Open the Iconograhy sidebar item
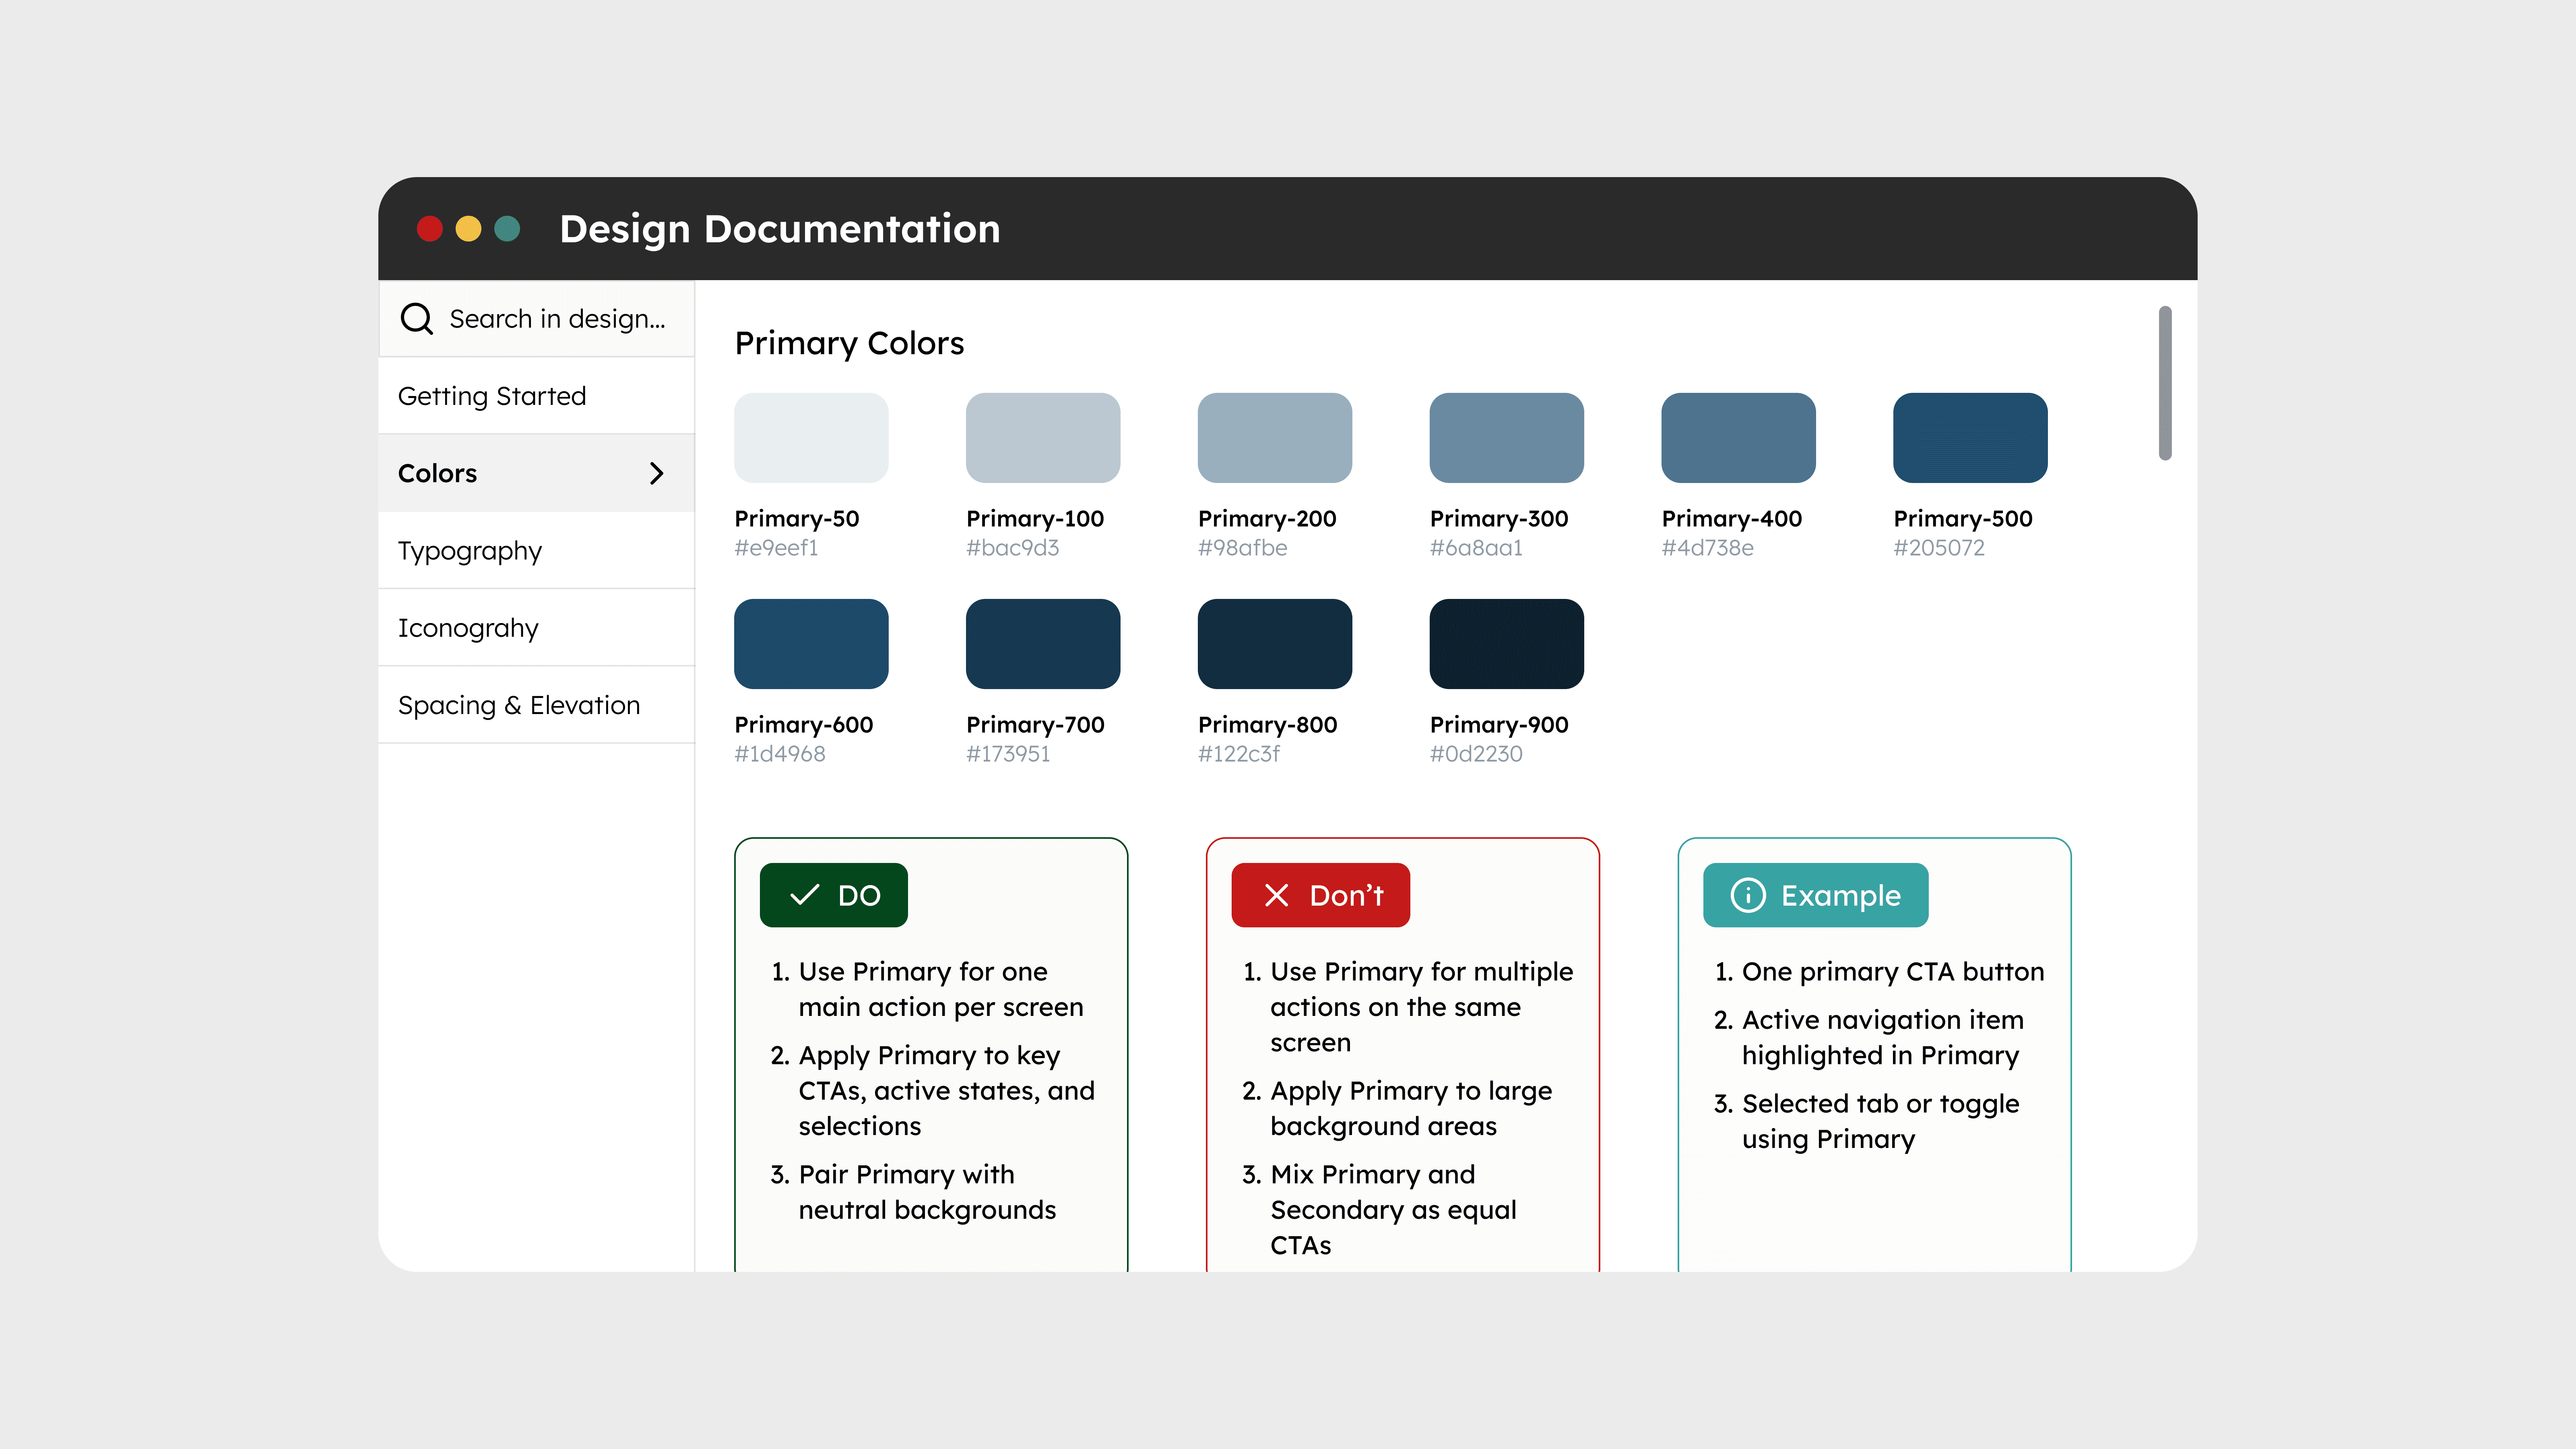This screenshot has width=2576, height=1449. 468,628
